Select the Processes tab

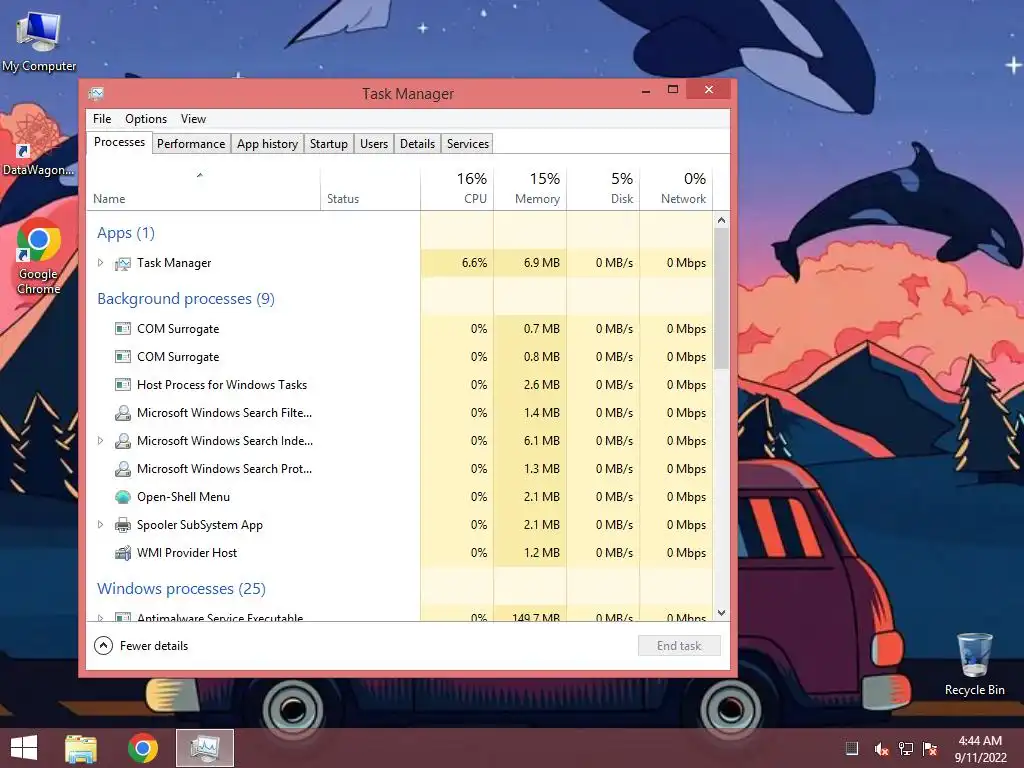[120, 142]
